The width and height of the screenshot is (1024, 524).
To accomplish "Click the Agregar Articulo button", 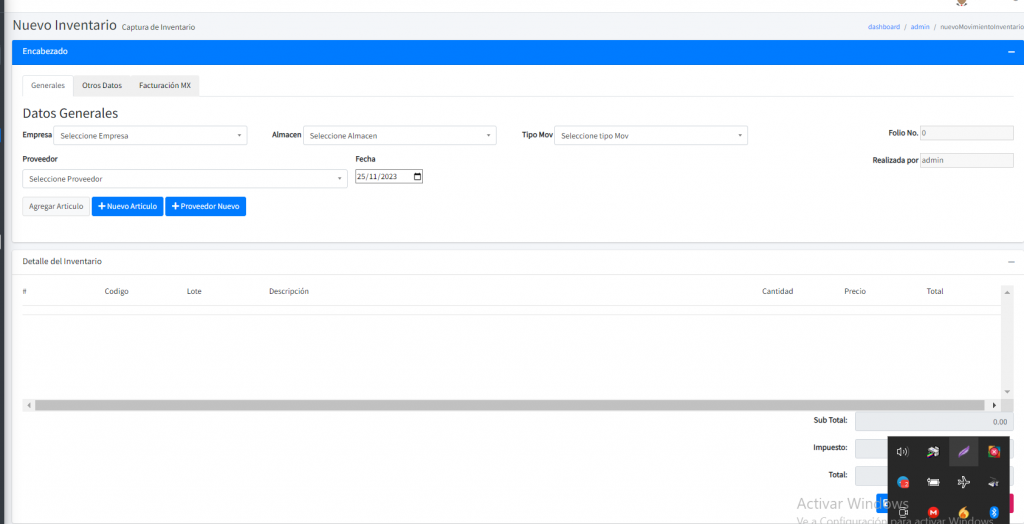I will tap(56, 206).
